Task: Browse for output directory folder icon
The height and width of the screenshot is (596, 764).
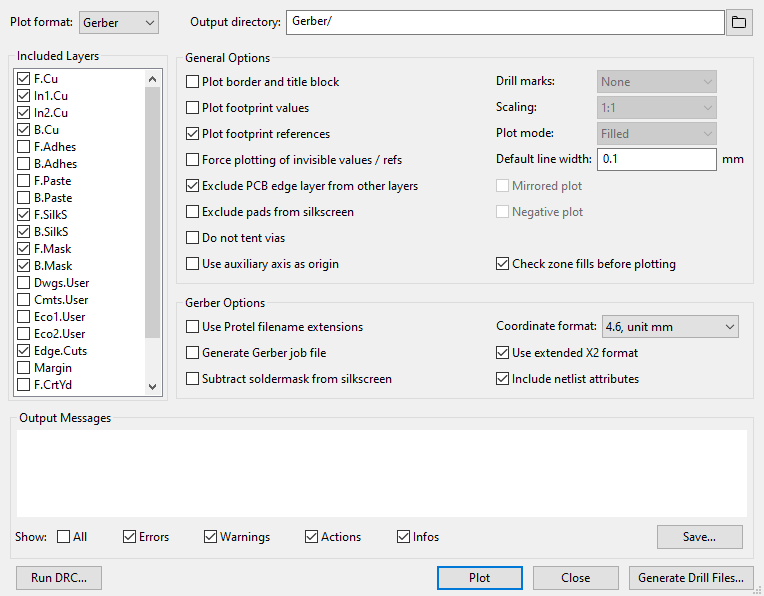Action: pos(739,22)
